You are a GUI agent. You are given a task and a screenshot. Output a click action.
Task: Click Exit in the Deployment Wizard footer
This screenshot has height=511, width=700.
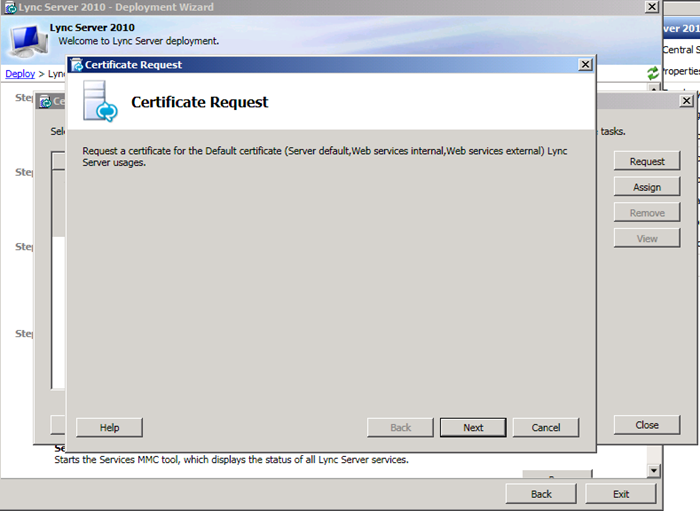point(621,494)
